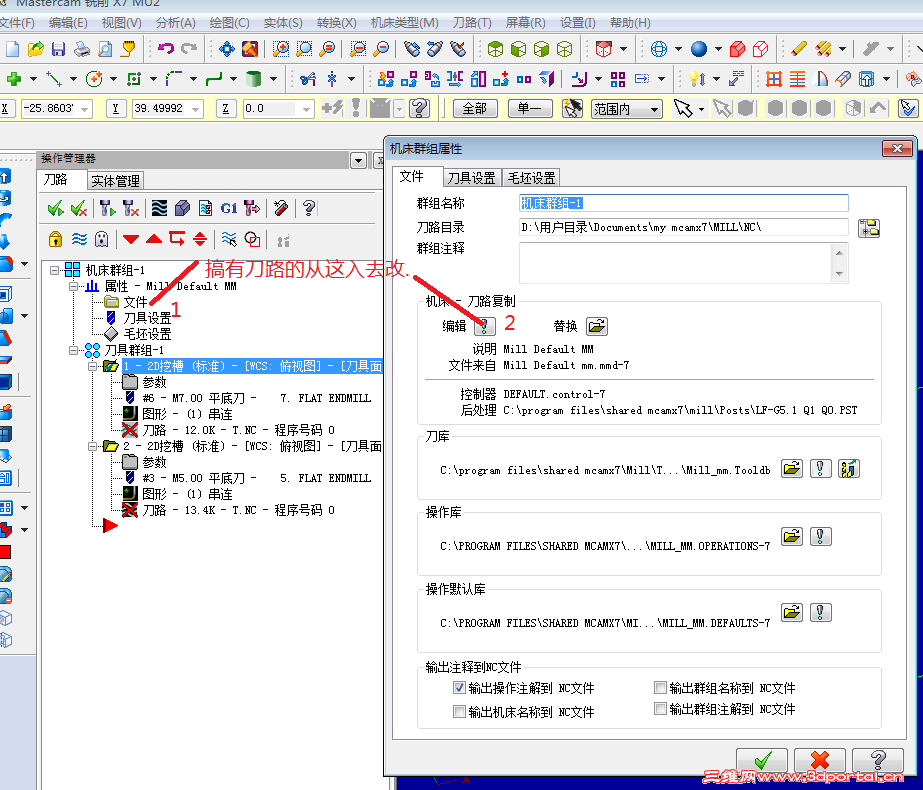Screen dimensions: 923x790
Task: Collapse the 属性 - Mill Default MM node
Action: tap(74, 286)
